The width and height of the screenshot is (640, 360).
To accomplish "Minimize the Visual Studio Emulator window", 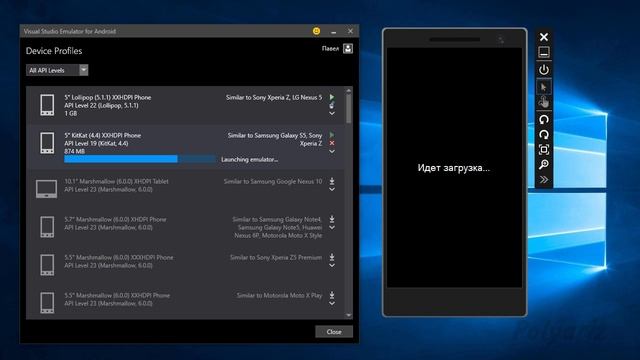I will 333,31.
